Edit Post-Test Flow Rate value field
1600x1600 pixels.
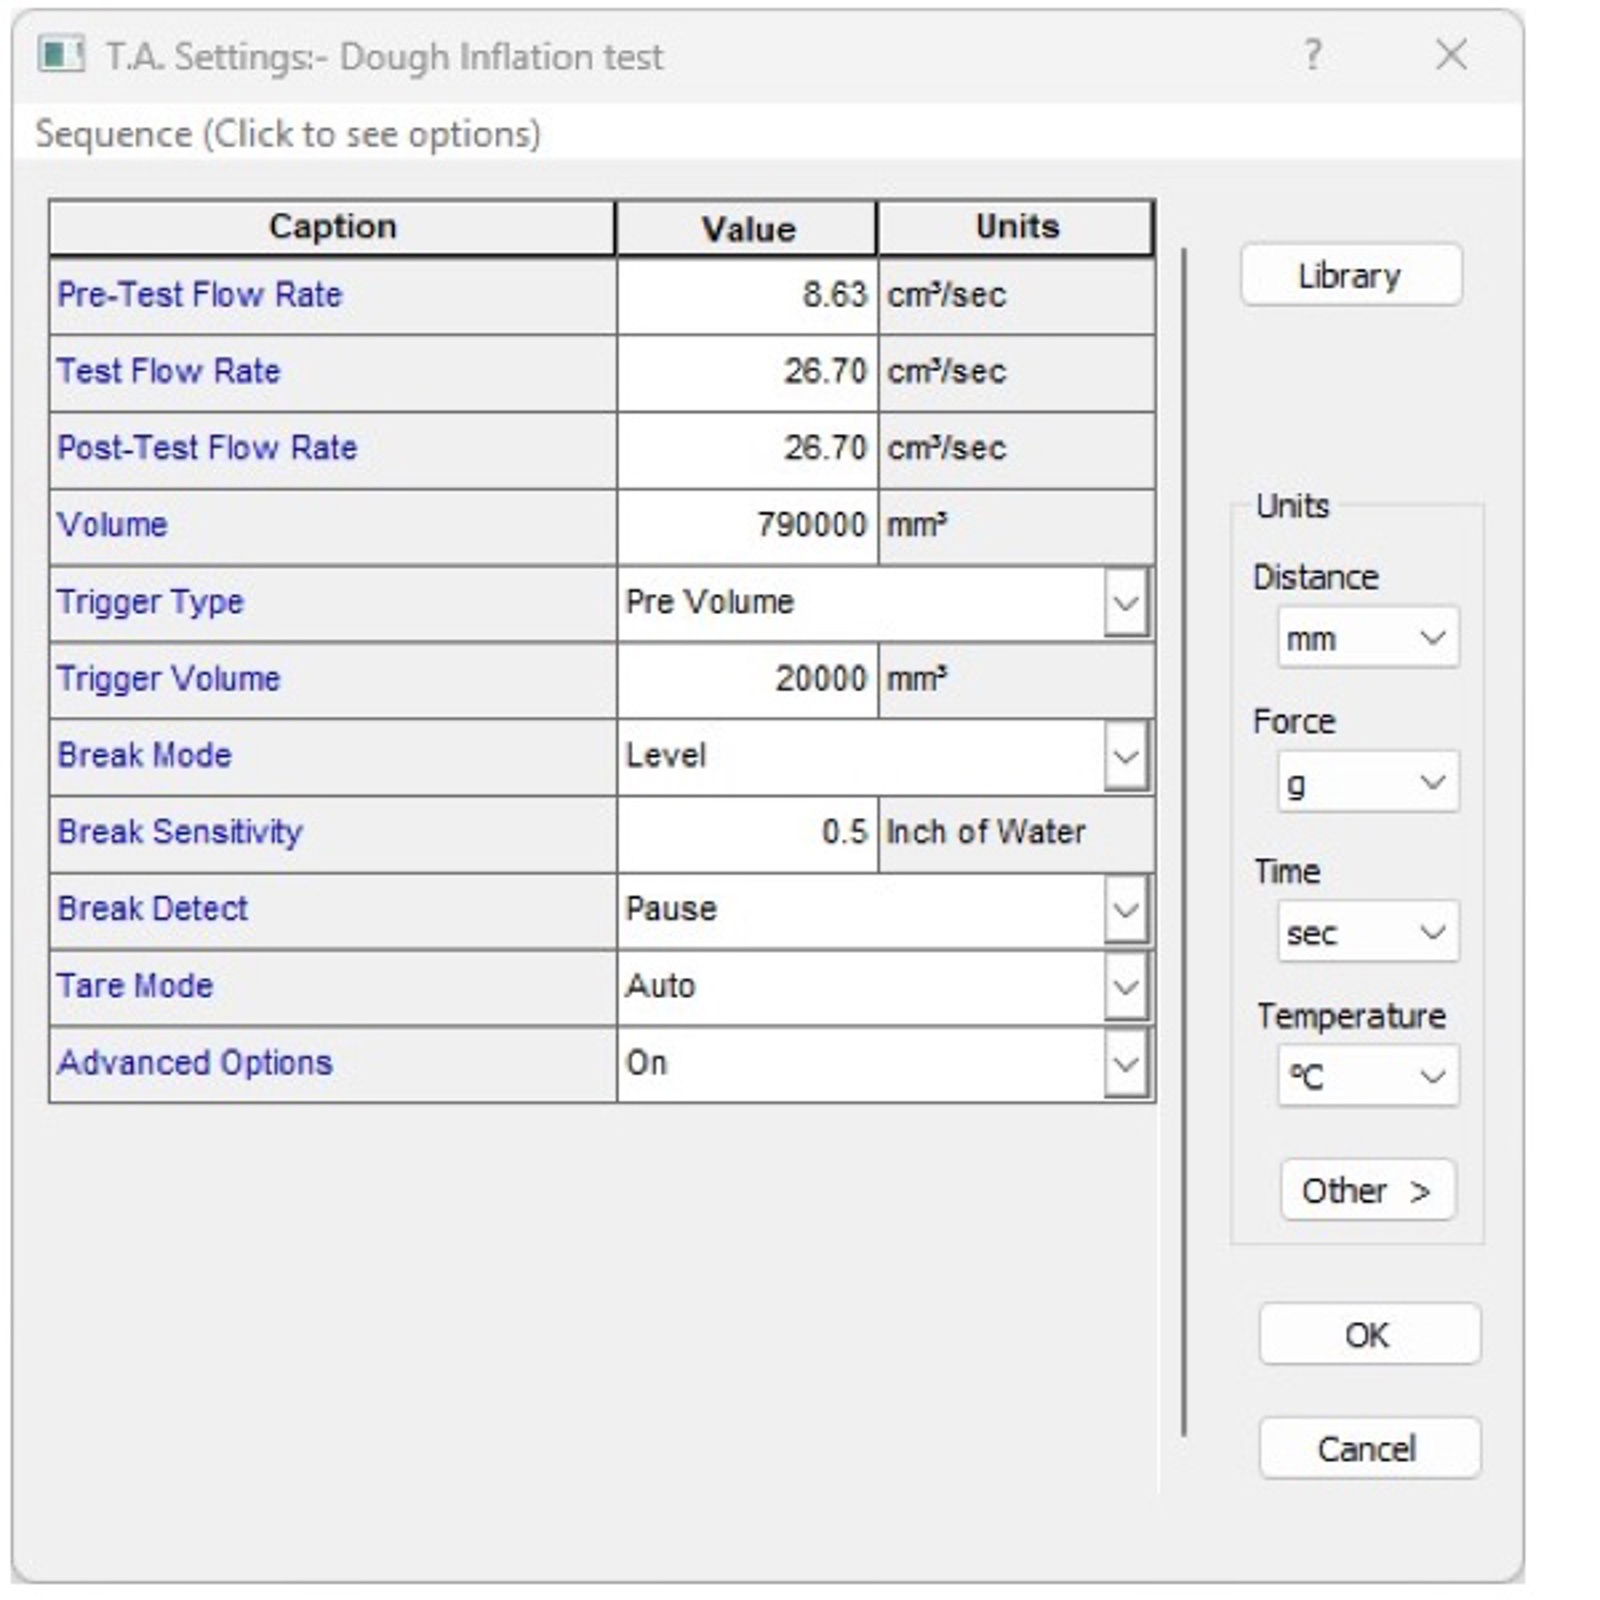click(x=747, y=450)
